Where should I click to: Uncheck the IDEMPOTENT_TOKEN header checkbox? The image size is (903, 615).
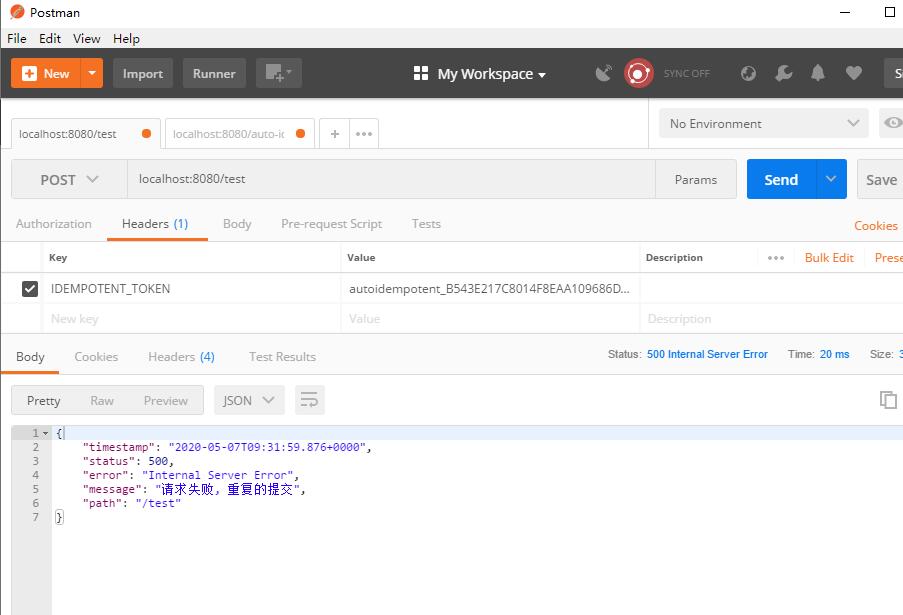(29, 288)
